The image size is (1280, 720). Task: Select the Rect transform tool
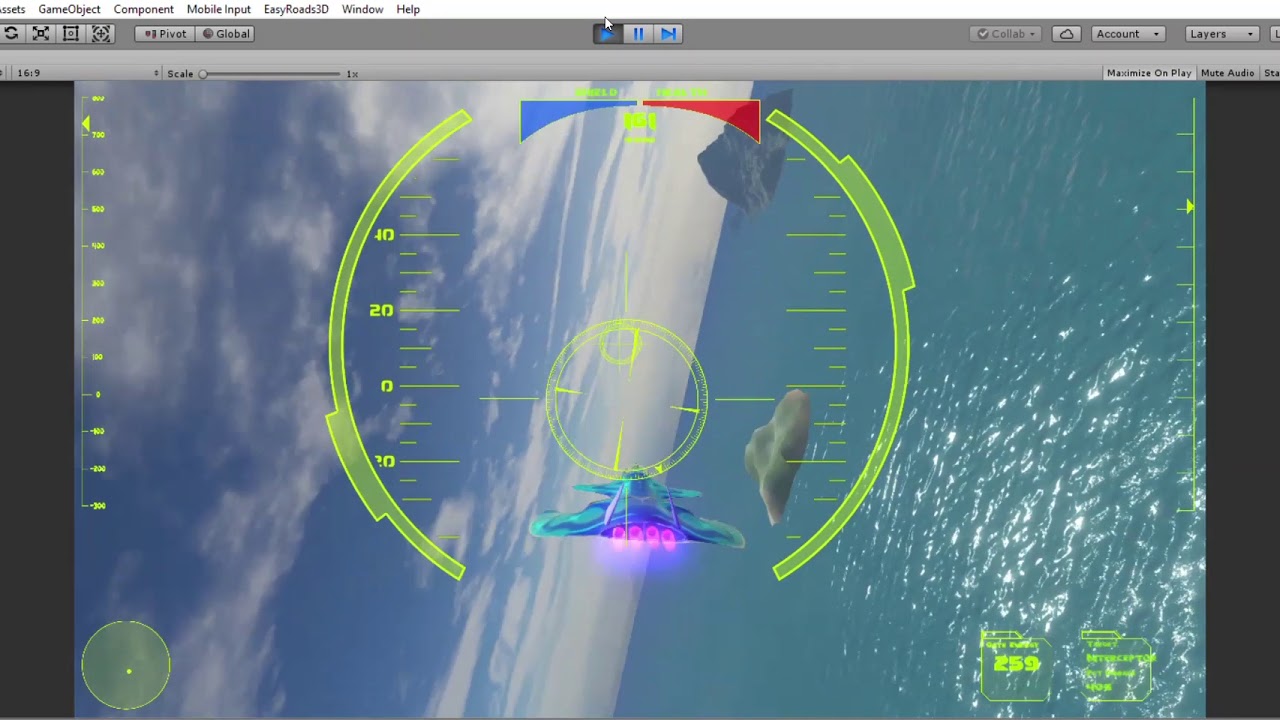71,33
